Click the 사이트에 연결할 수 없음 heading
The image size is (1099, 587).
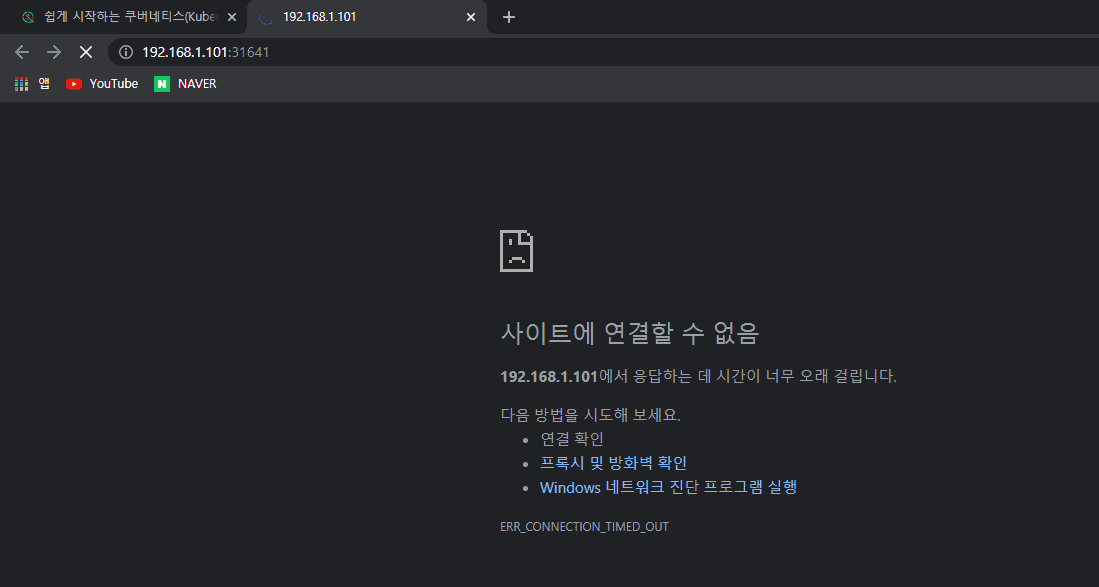pos(629,333)
